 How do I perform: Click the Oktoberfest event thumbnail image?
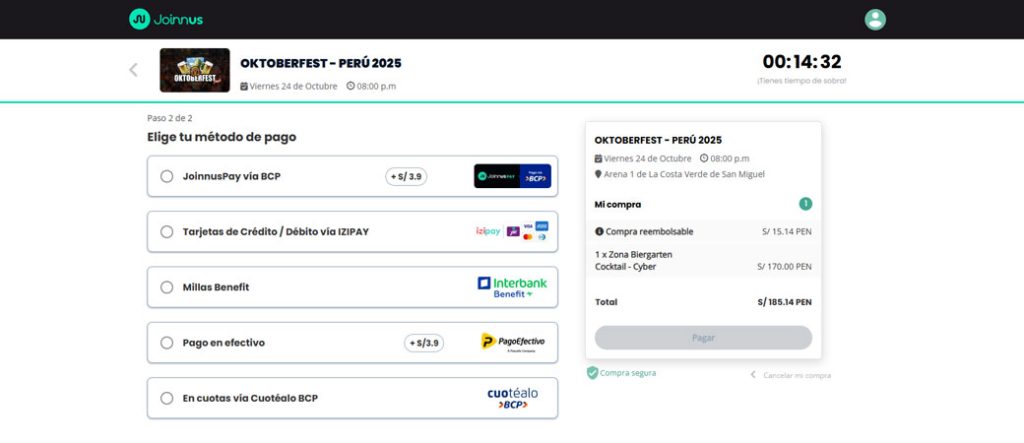tap(195, 70)
